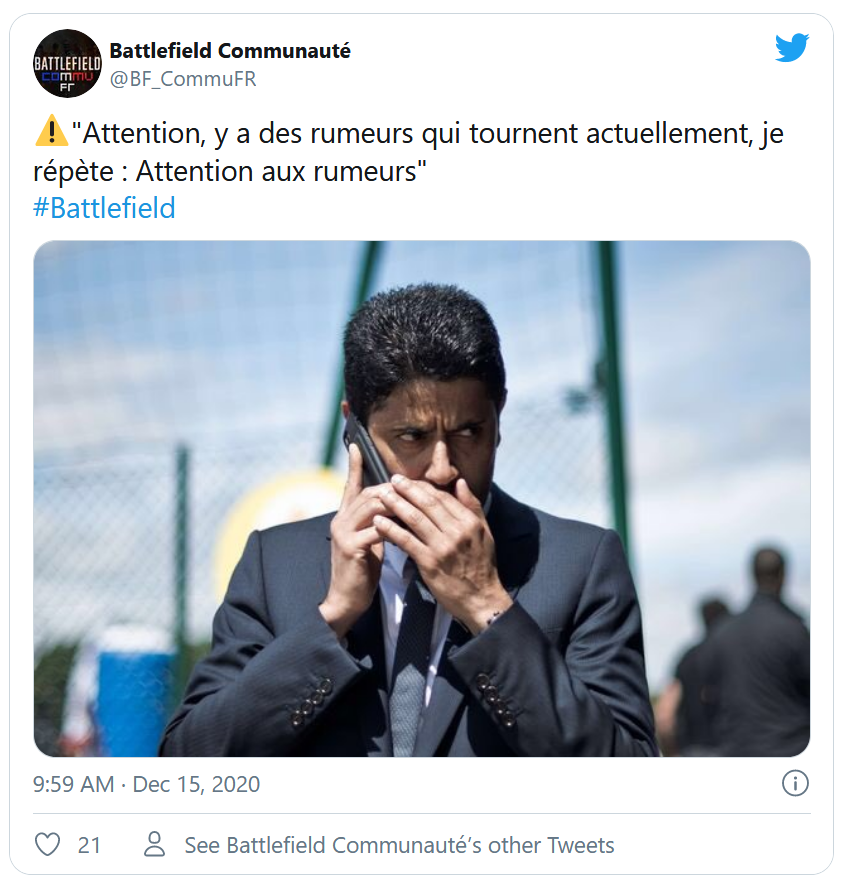The image size is (843, 886).
Task: See Battlefield Communauté's other Tweets
Action: click(399, 845)
